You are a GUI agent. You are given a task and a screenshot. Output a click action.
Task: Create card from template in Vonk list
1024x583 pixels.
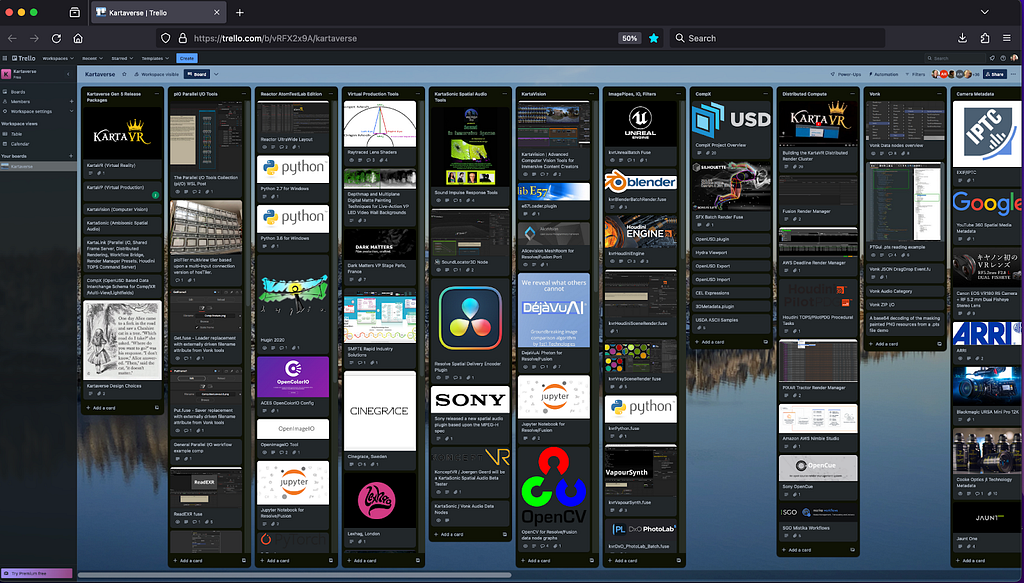[x=939, y=343]
